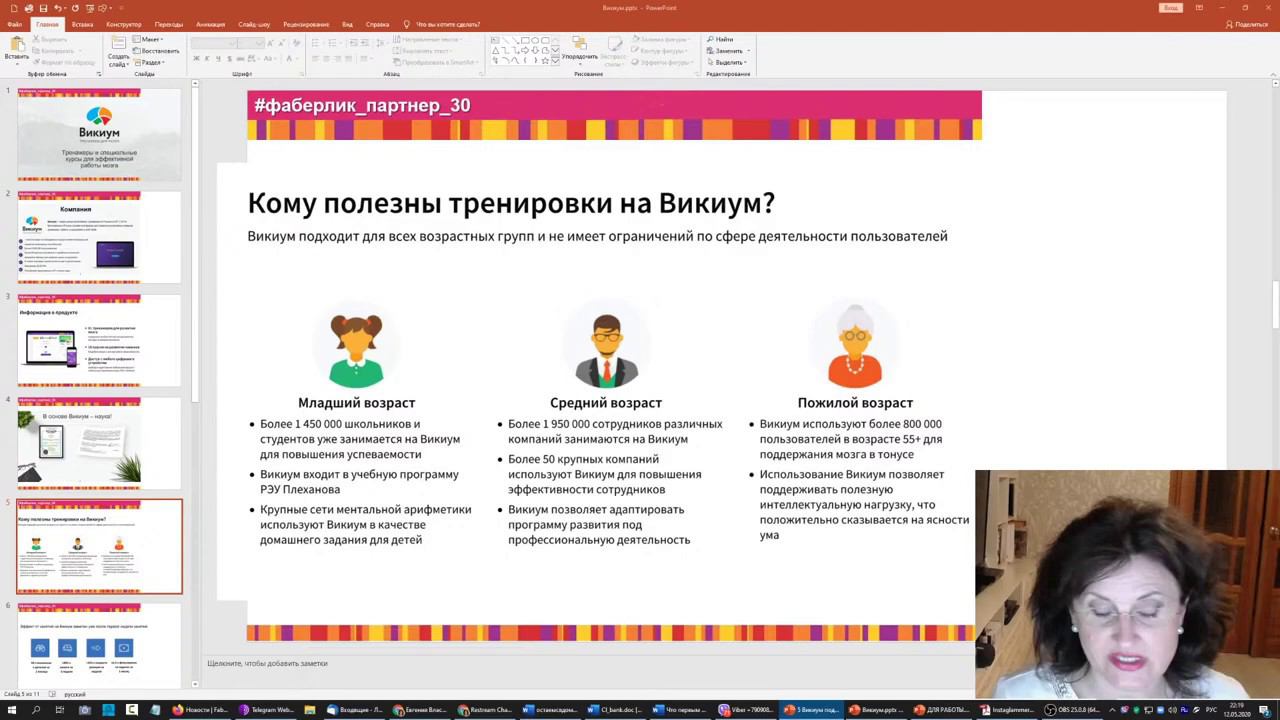Switch to the Insert (Вставка) tab
Screen dimensions: 1280x720
tap(82, 24)
